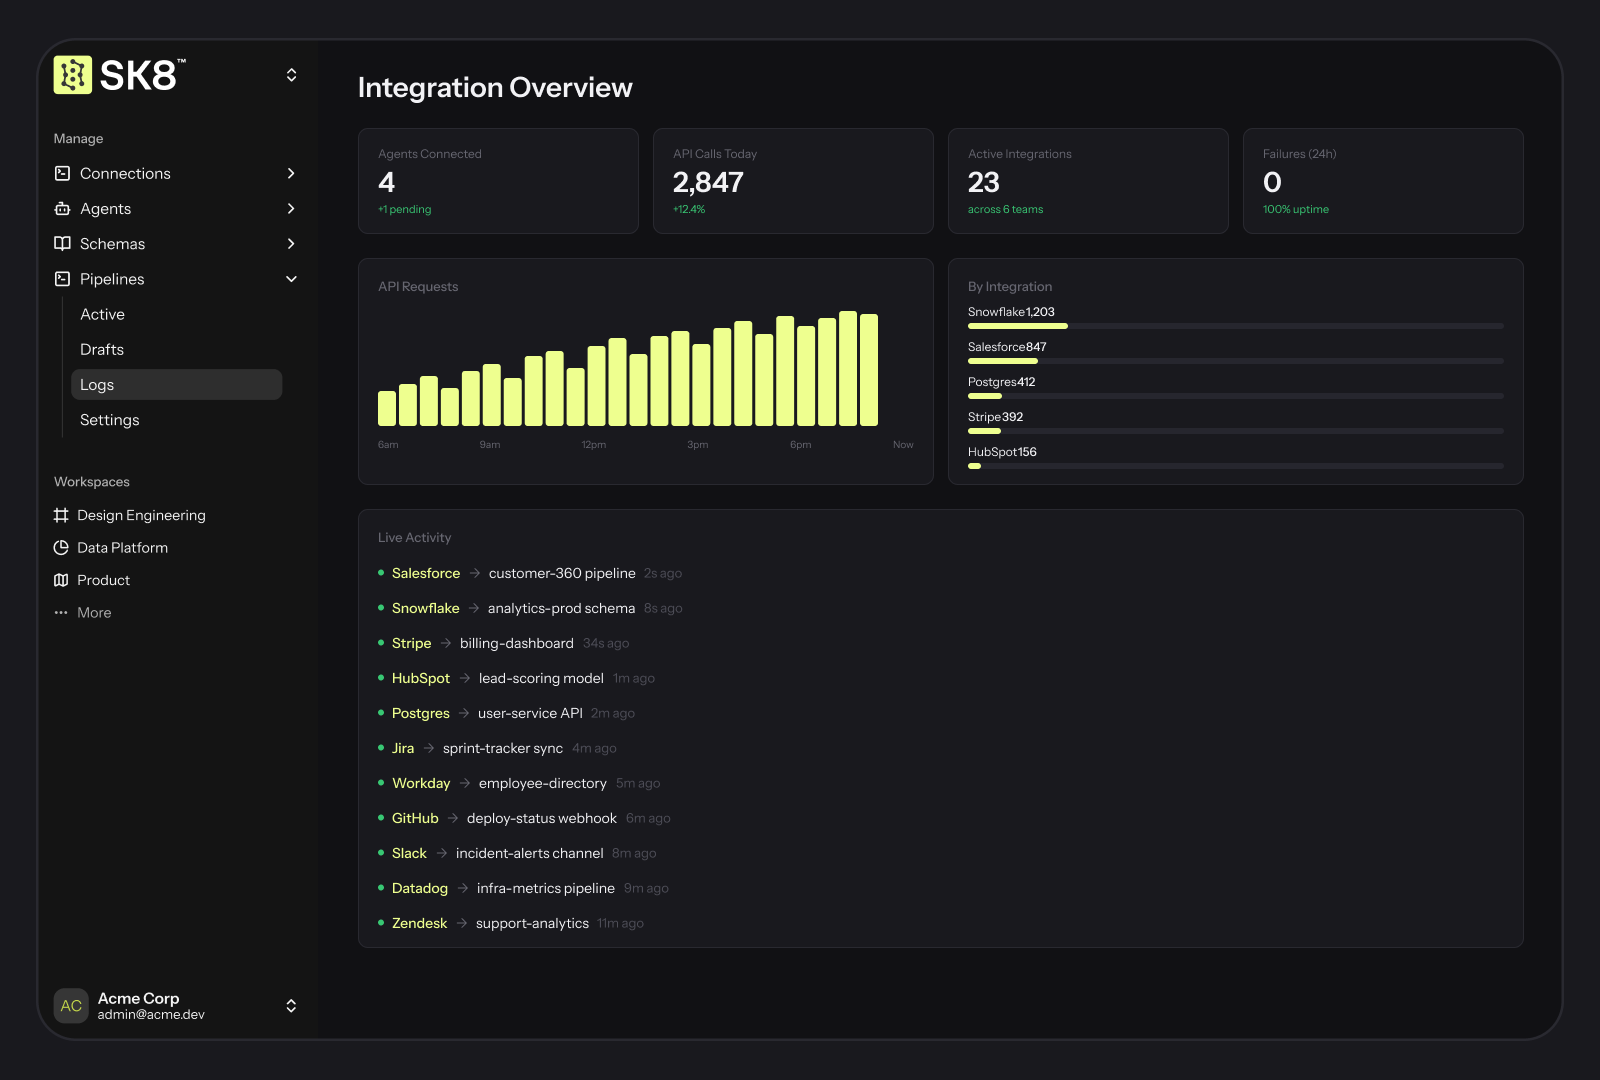Click the green status dot beside Zendesk activity
Image resolution: width=1600 pixels, height=1080 pixels.
click(x=381, y=923)
